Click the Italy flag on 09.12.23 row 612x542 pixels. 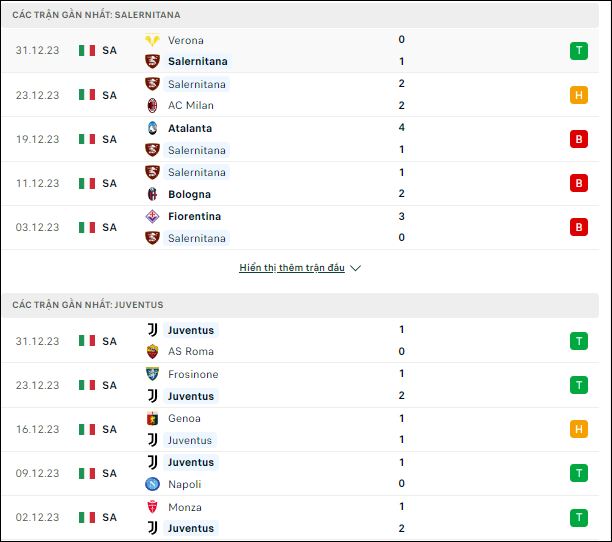click(87, 473)
